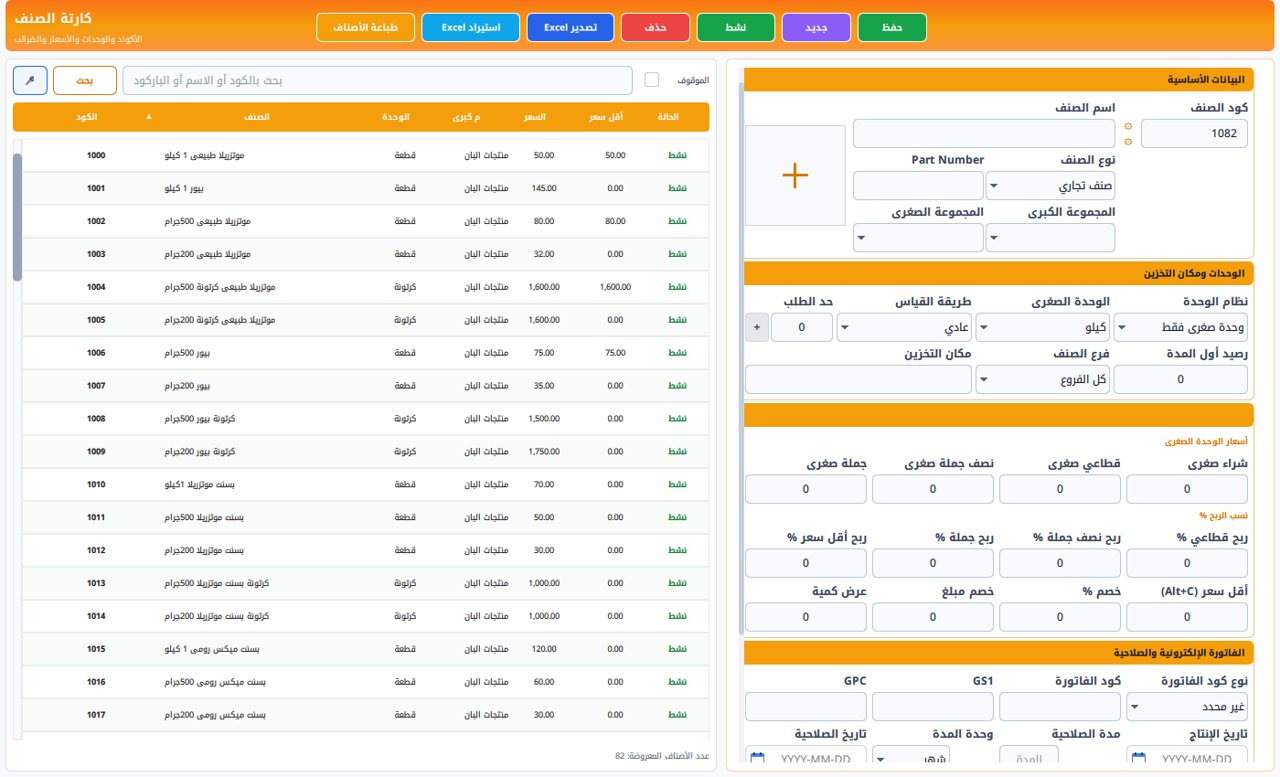Select the row بيور 1 كيلو
Screen dimensions: 1280x777
click(365, 188)
